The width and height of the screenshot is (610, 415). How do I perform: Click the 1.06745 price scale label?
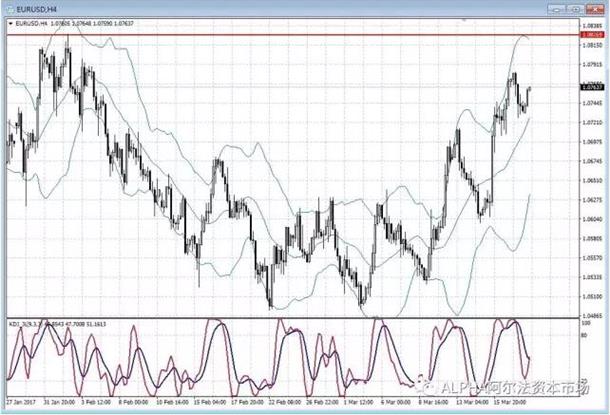pyautogui.click(x=592, y=161)
